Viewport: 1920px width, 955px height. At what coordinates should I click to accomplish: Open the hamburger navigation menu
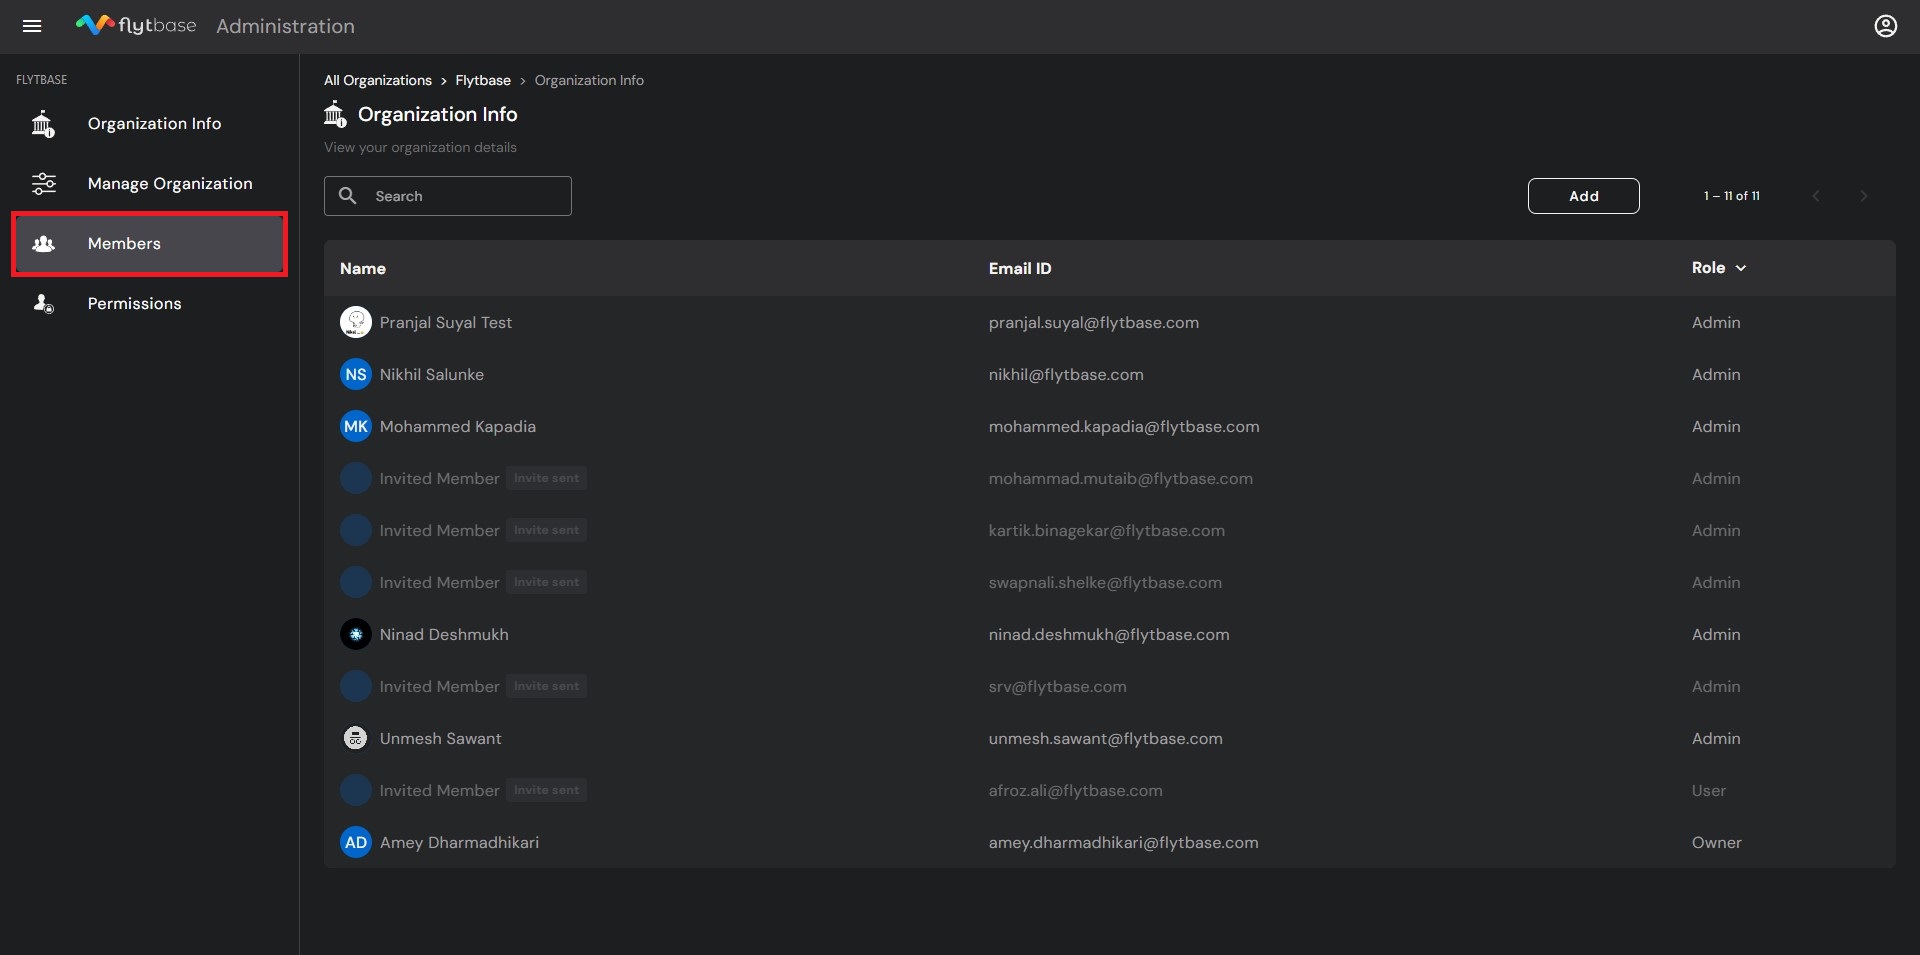tap(32, 26)
